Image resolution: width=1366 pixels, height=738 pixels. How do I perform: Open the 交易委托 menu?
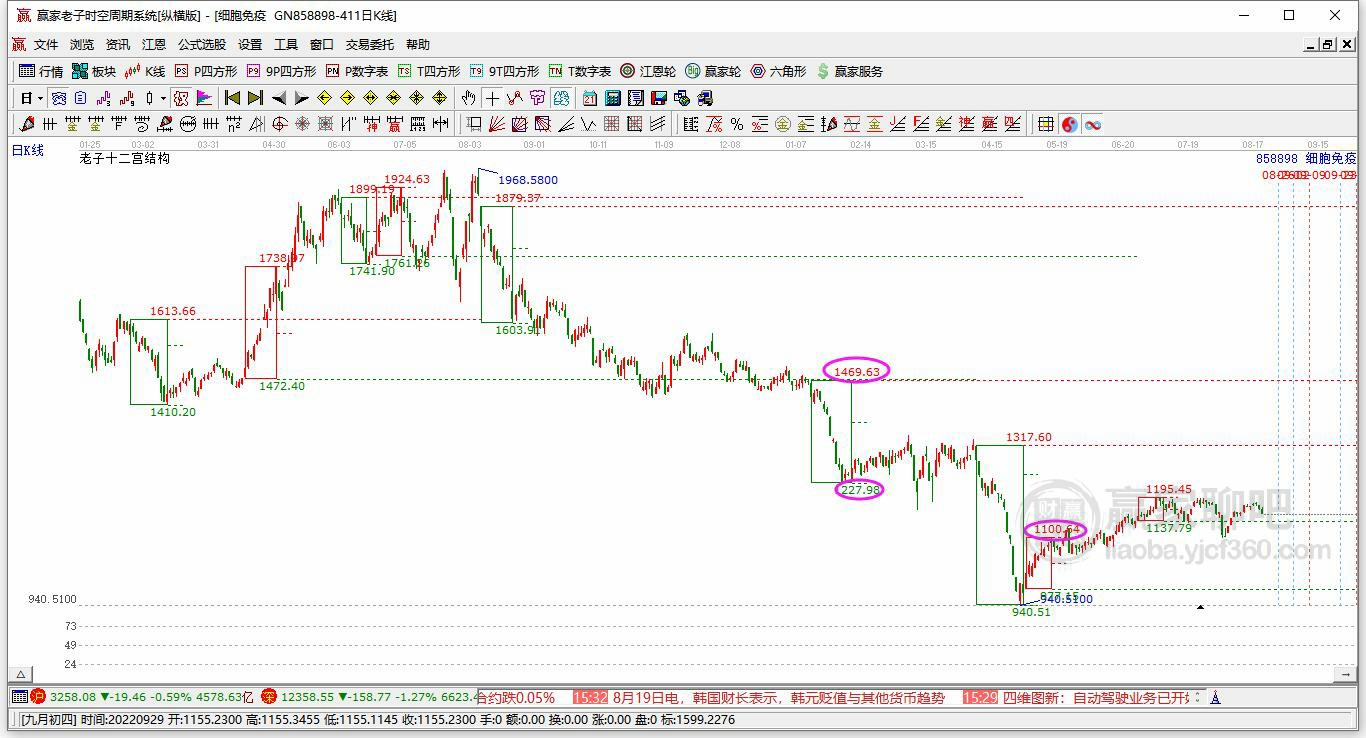[370, 45]
